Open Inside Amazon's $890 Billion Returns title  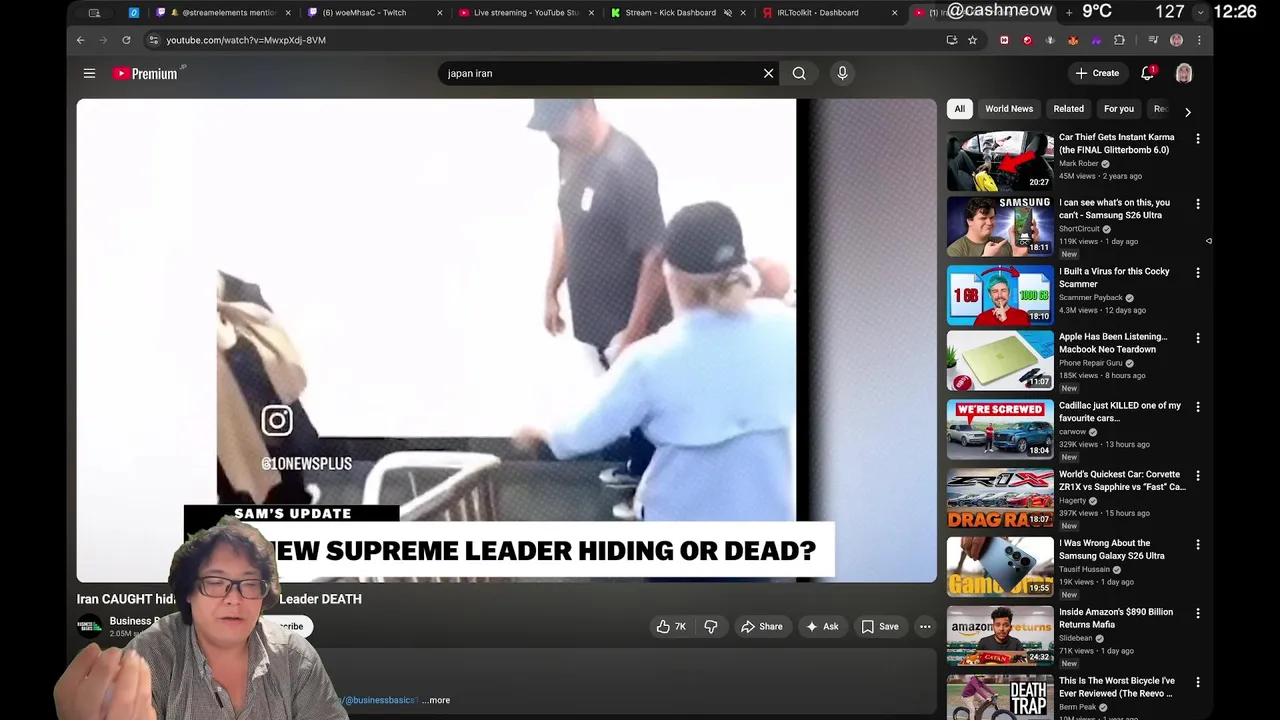(1116, 618)
